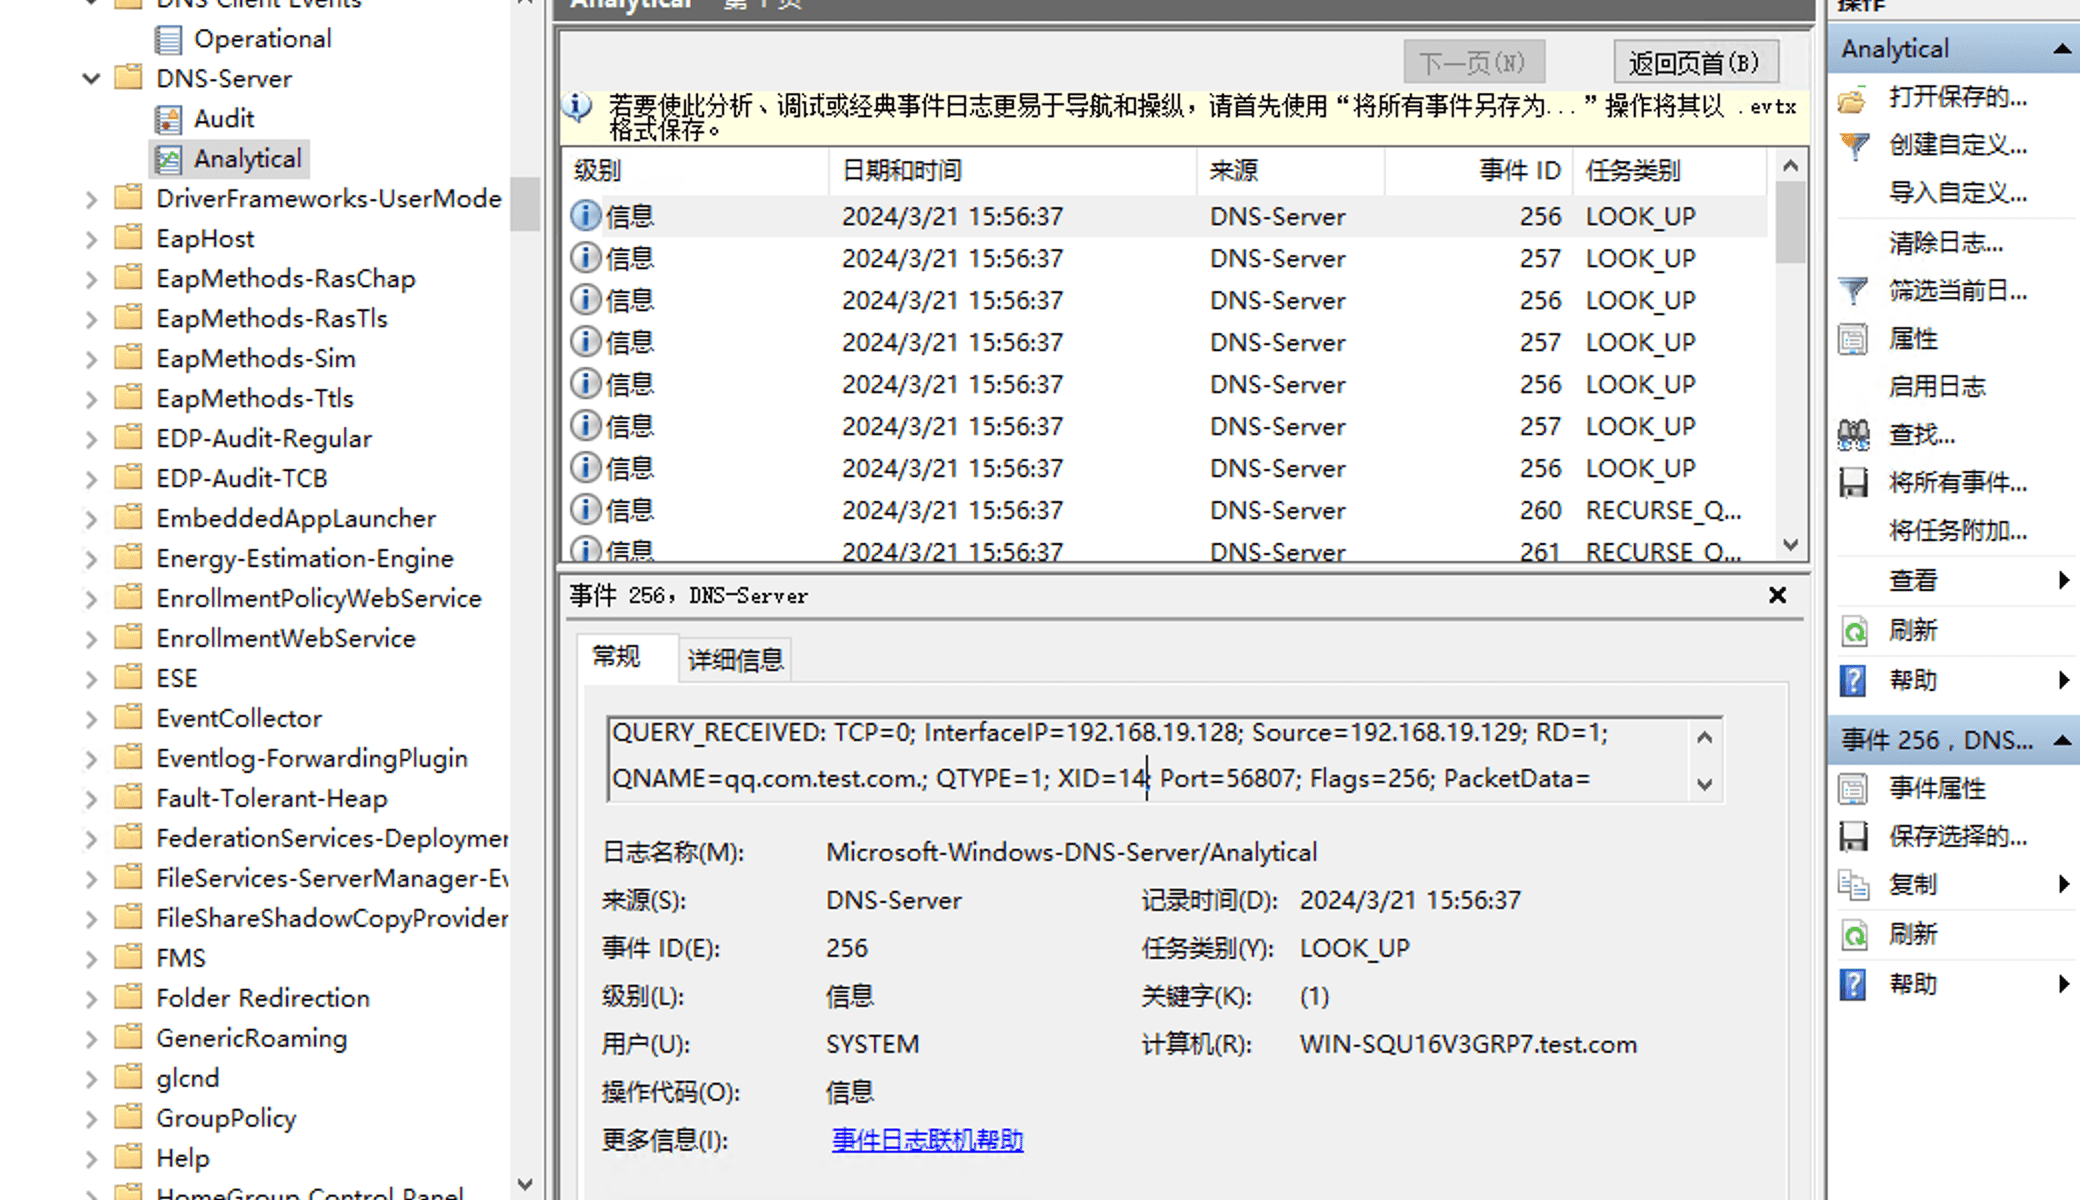Click the save all events floppy icon
Screen dimensions: 2080x1200
point(1853,483)
